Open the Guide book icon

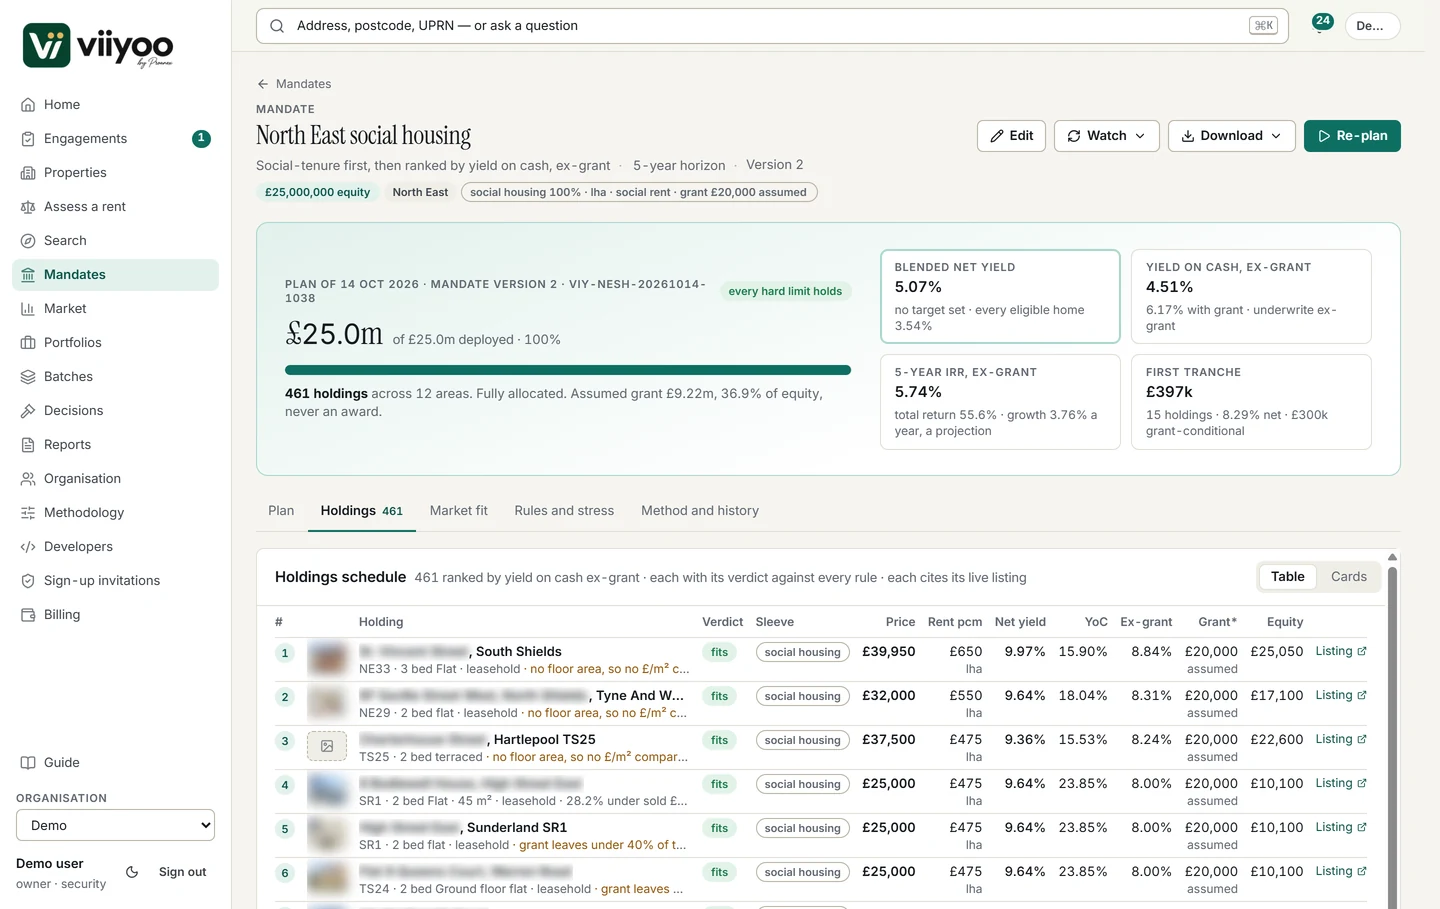coord(28,763)
